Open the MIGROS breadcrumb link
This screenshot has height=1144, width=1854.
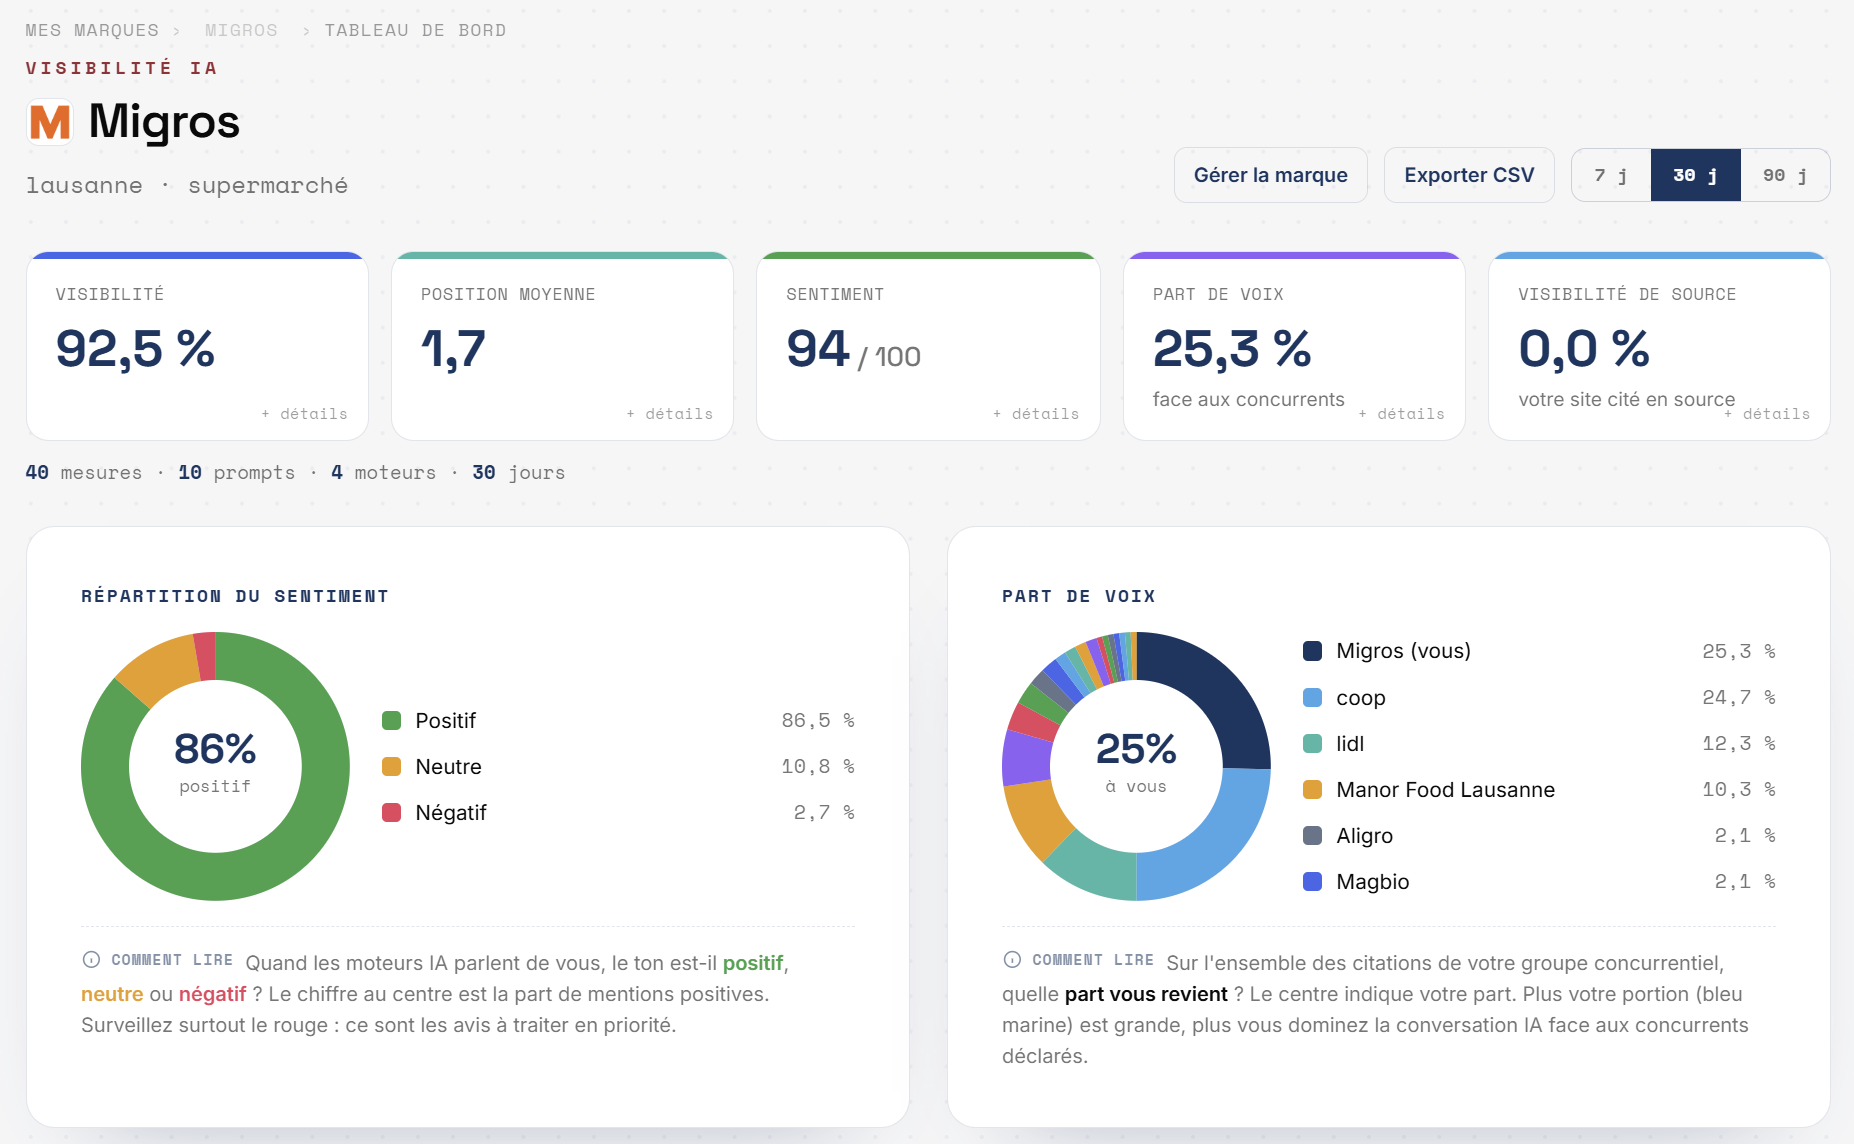point(241,30)
